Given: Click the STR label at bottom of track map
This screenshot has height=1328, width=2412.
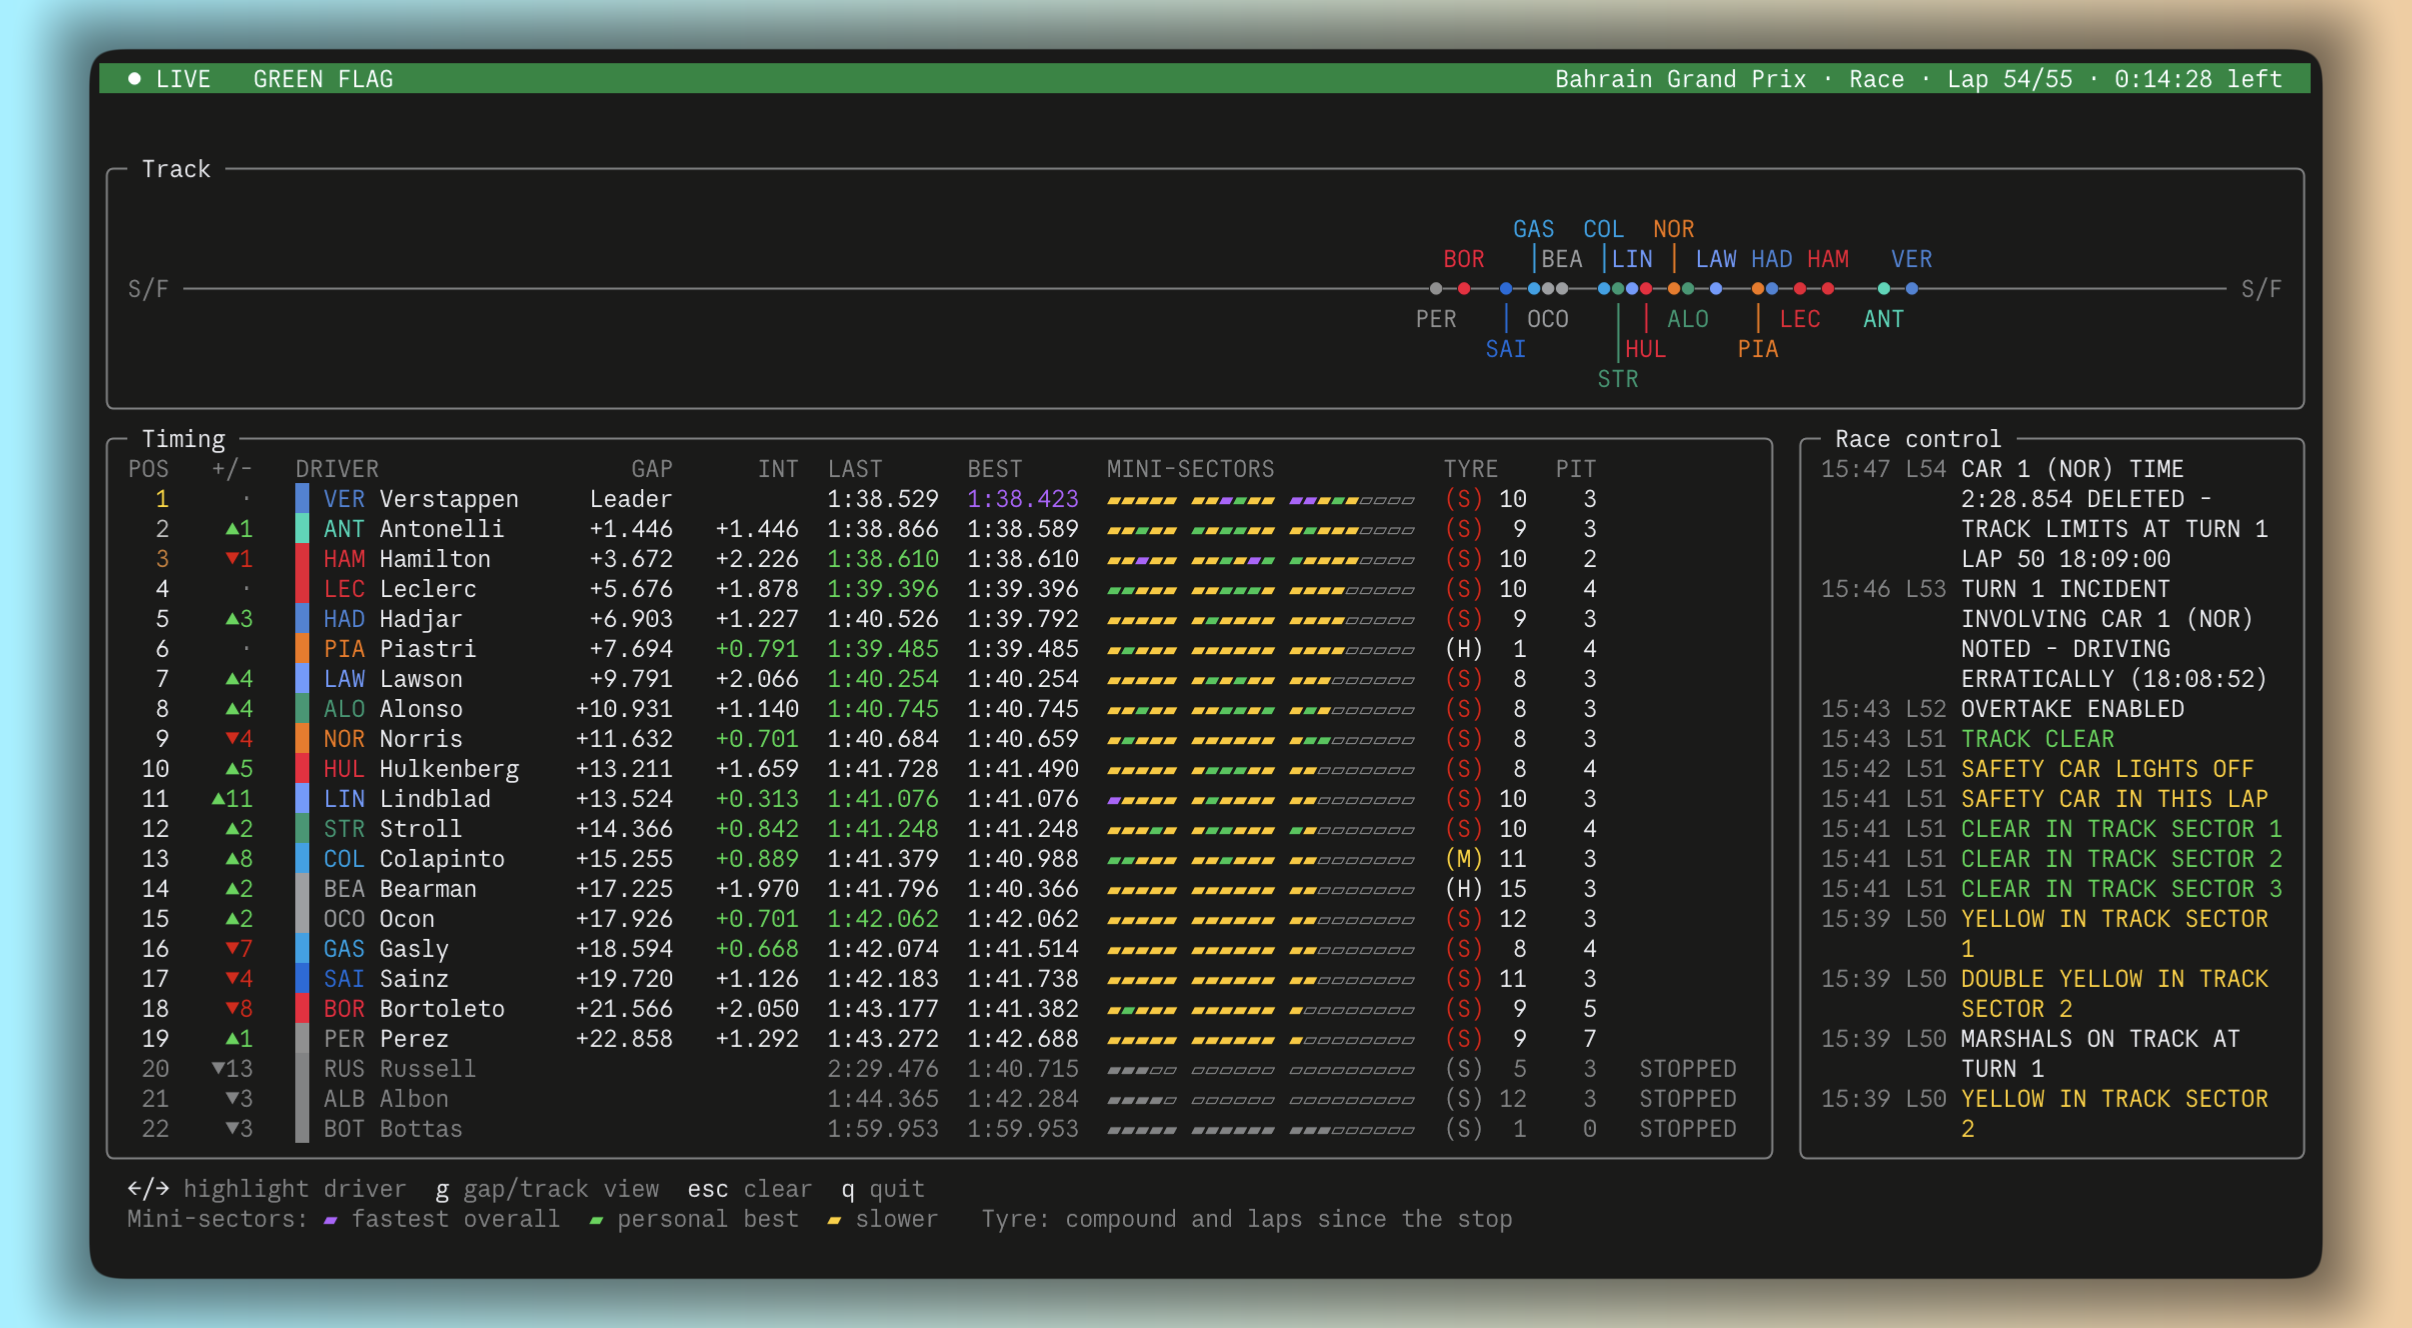Looking at the screenshot, I should (1617, 379).
